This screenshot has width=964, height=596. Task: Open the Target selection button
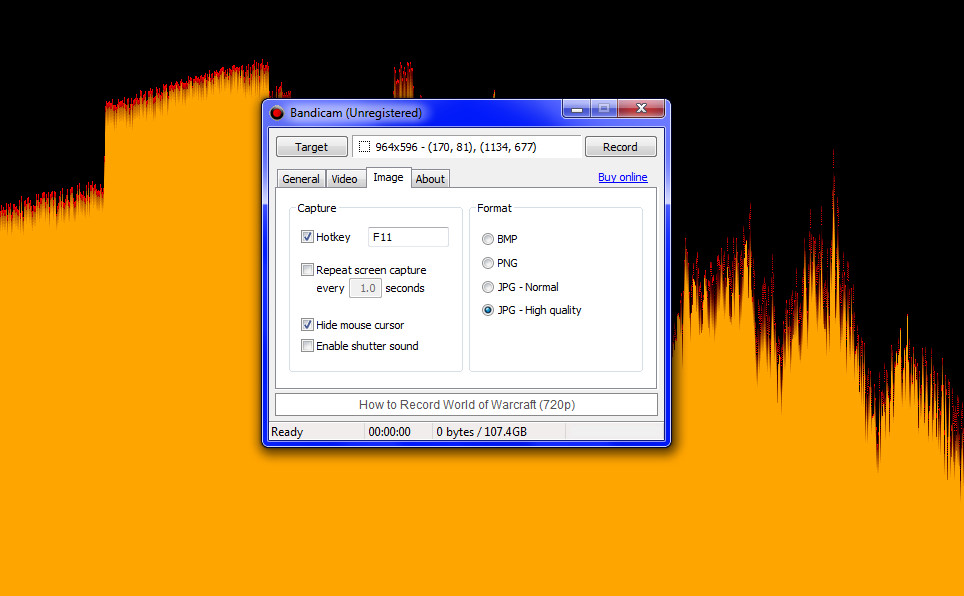312,147
